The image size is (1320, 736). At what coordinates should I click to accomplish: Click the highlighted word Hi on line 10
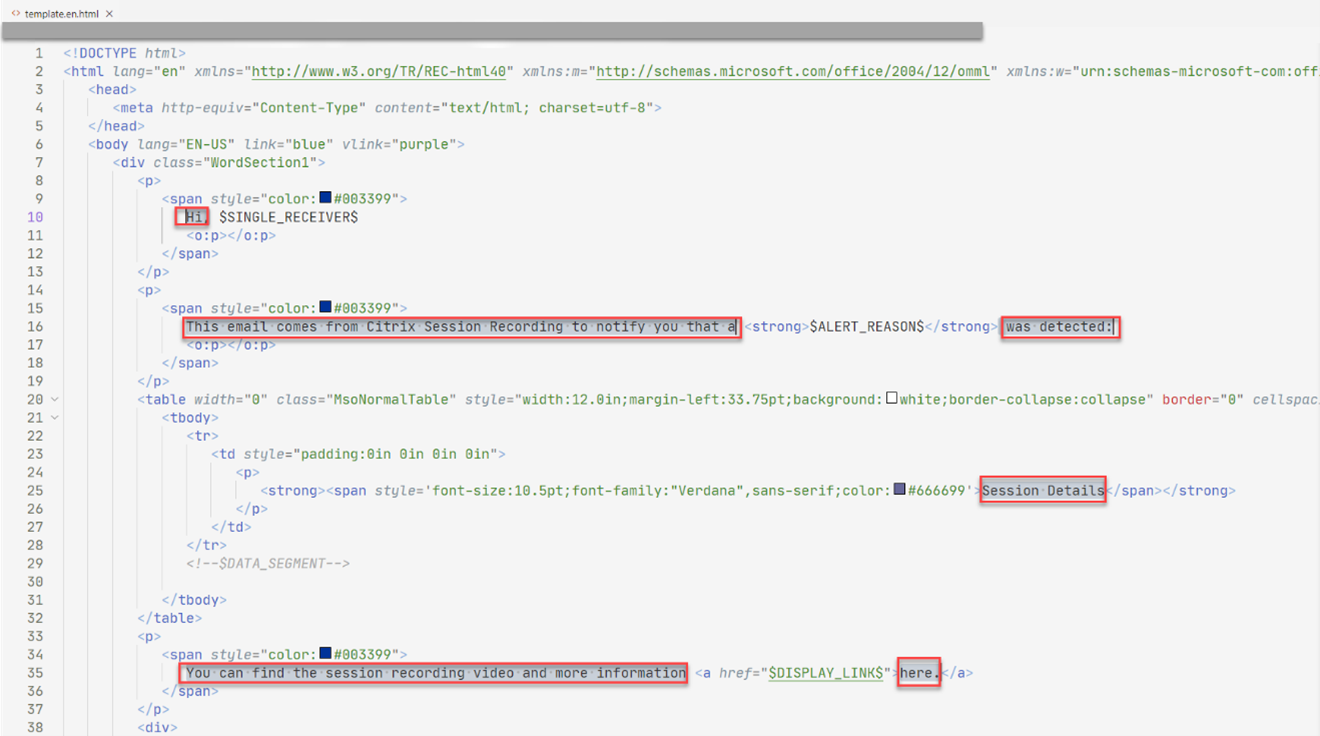point(192,216)
